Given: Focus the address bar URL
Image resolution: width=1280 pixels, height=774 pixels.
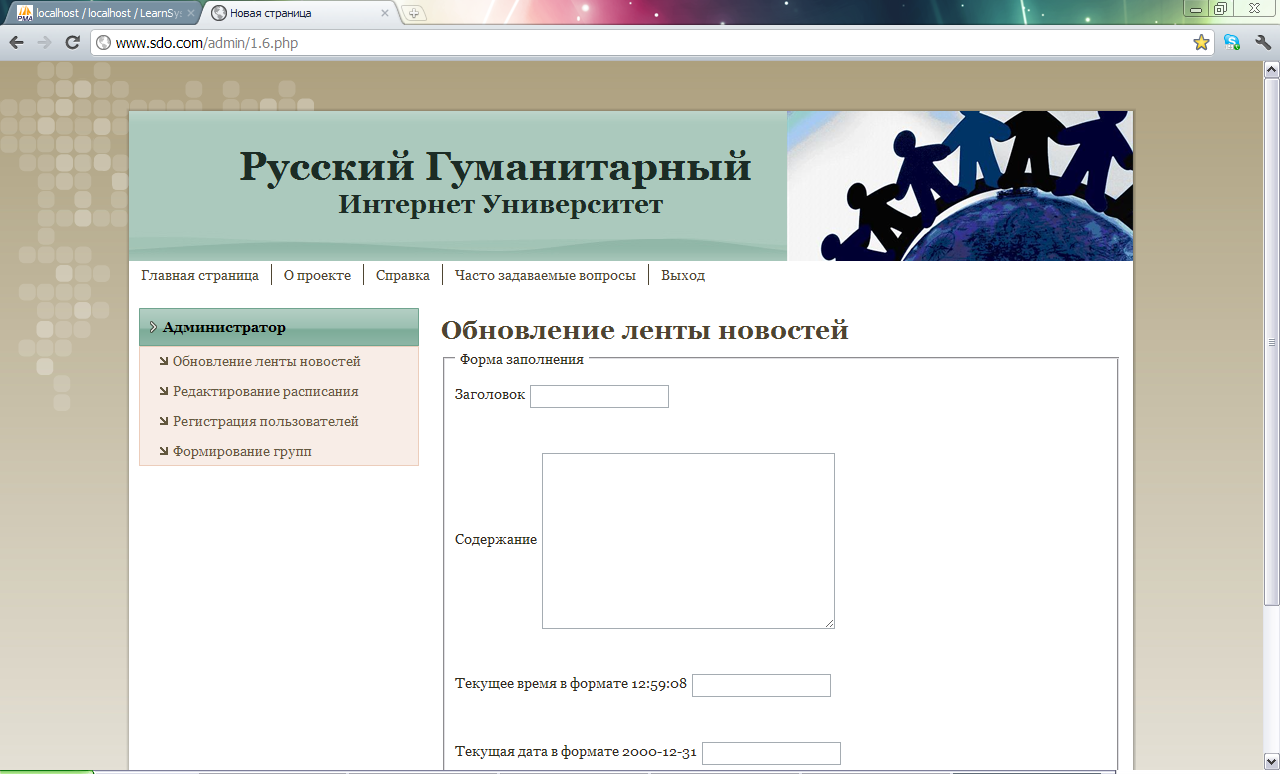Looking at the screenshot, I should [x=650, y=43].
